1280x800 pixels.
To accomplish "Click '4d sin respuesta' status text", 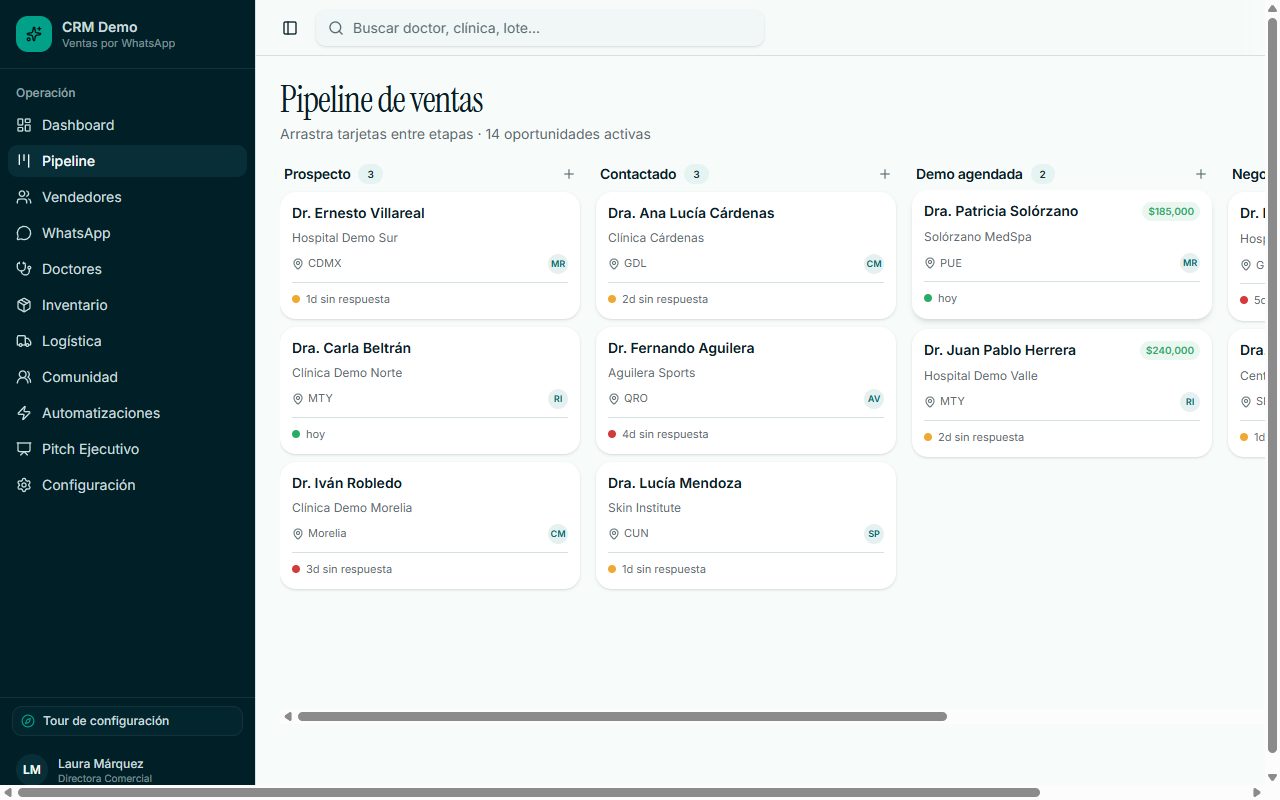I will [664, 434].
